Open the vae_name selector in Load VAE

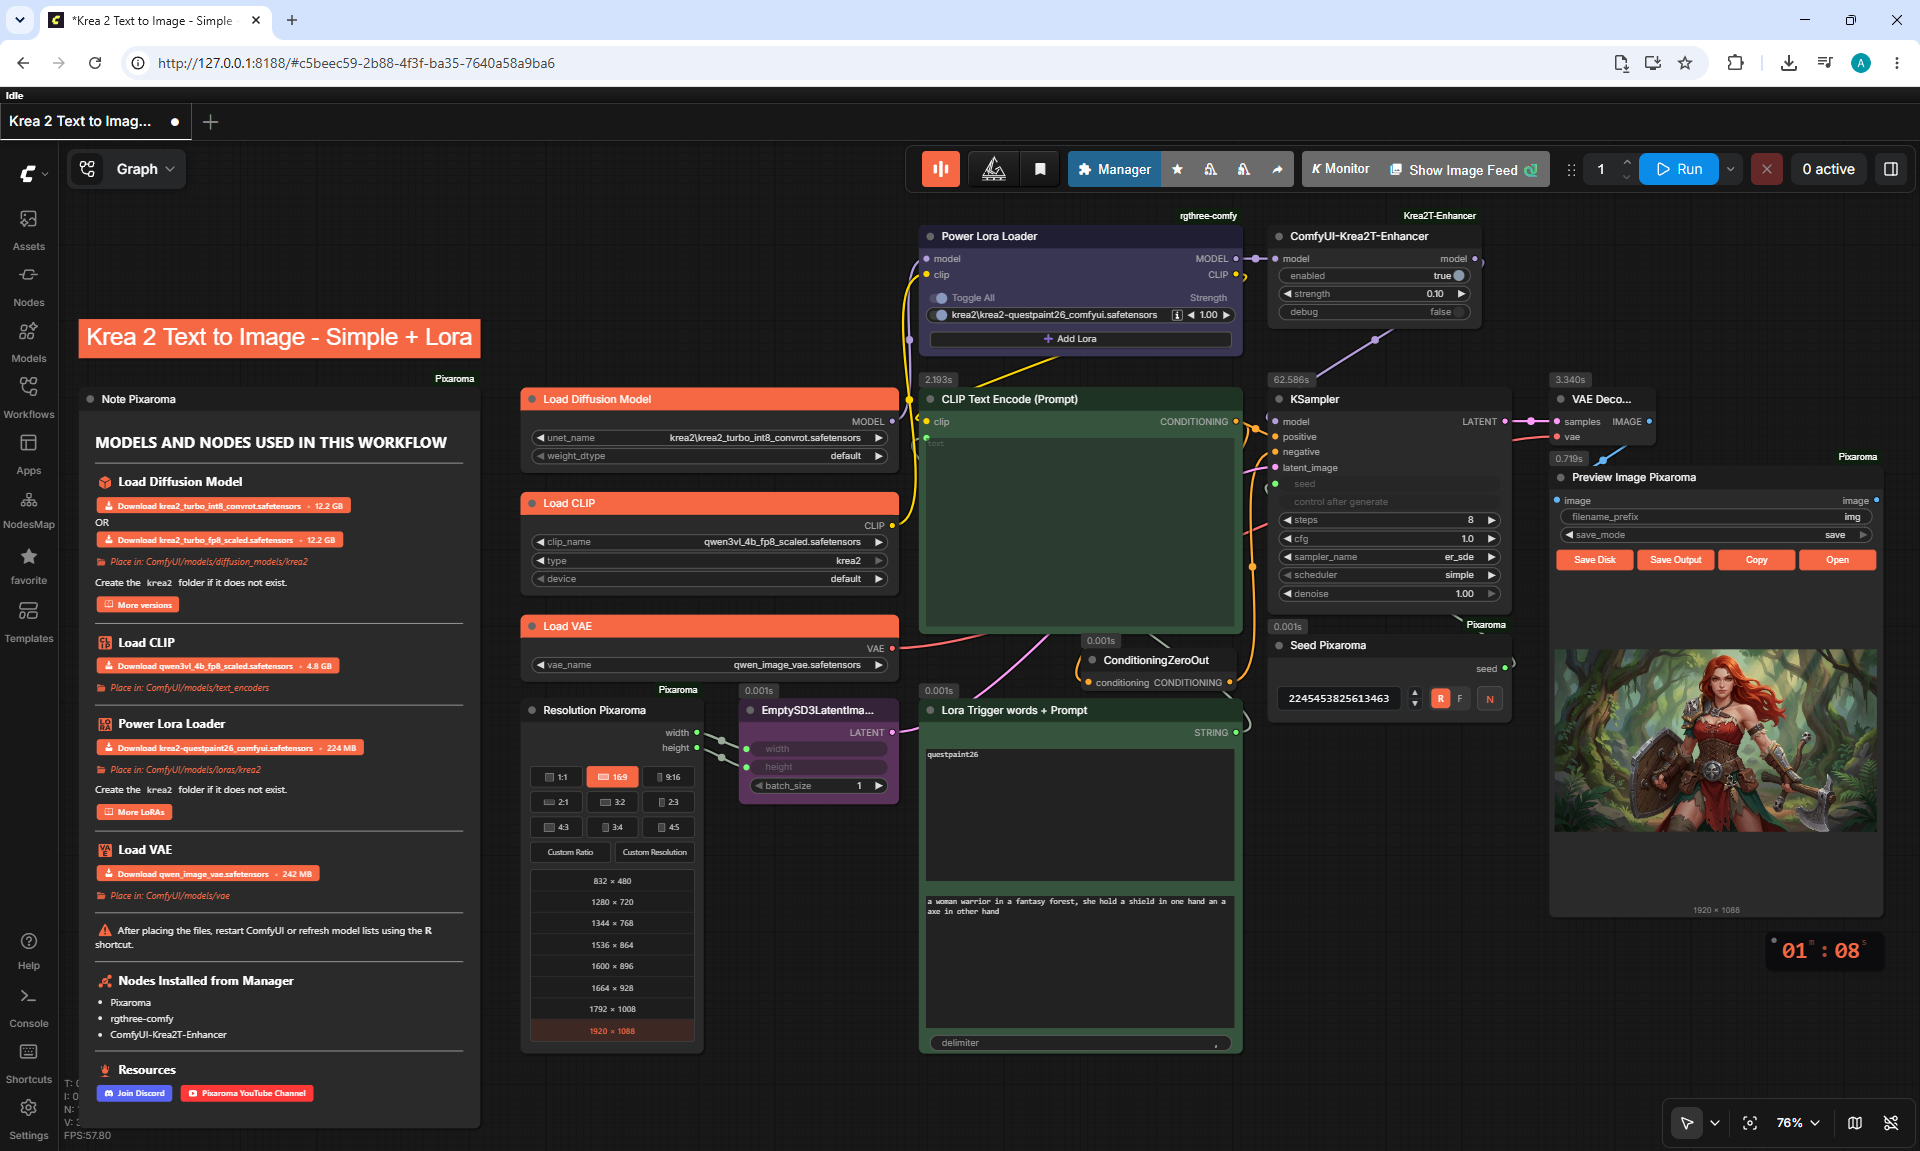[x=710, y=665]
